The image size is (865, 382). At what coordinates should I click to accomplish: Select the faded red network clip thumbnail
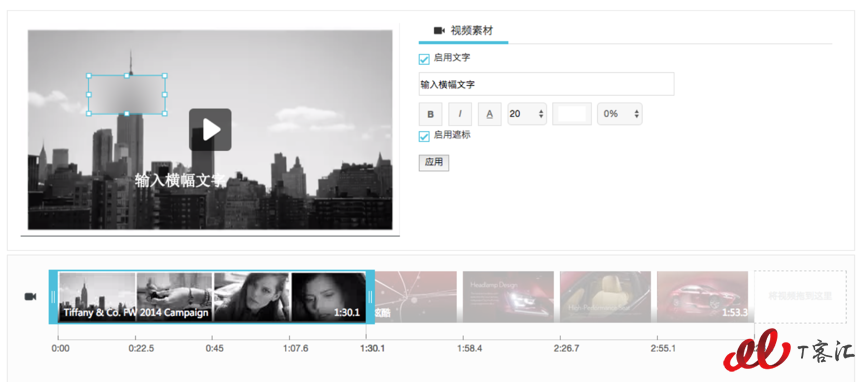pos(416,297)
